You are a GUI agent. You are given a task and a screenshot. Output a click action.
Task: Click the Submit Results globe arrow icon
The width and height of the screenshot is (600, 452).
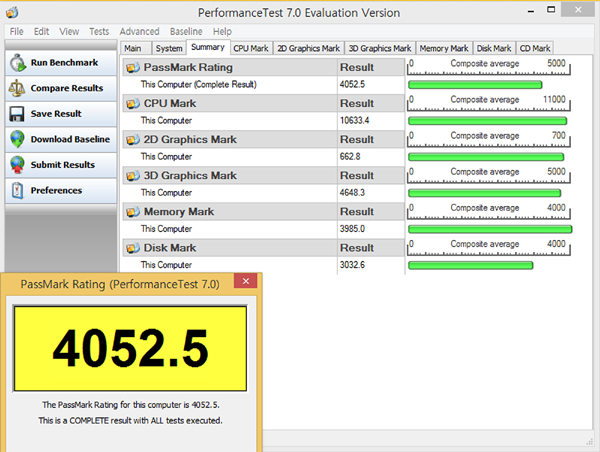tap(18, 165)
